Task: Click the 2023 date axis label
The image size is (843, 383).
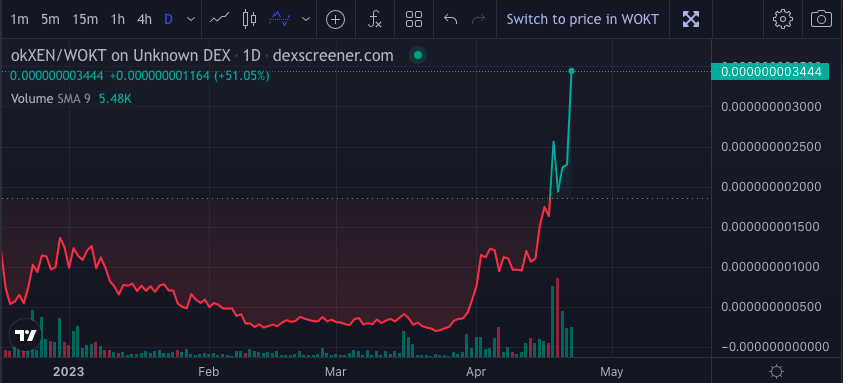Action: (69, 372)
